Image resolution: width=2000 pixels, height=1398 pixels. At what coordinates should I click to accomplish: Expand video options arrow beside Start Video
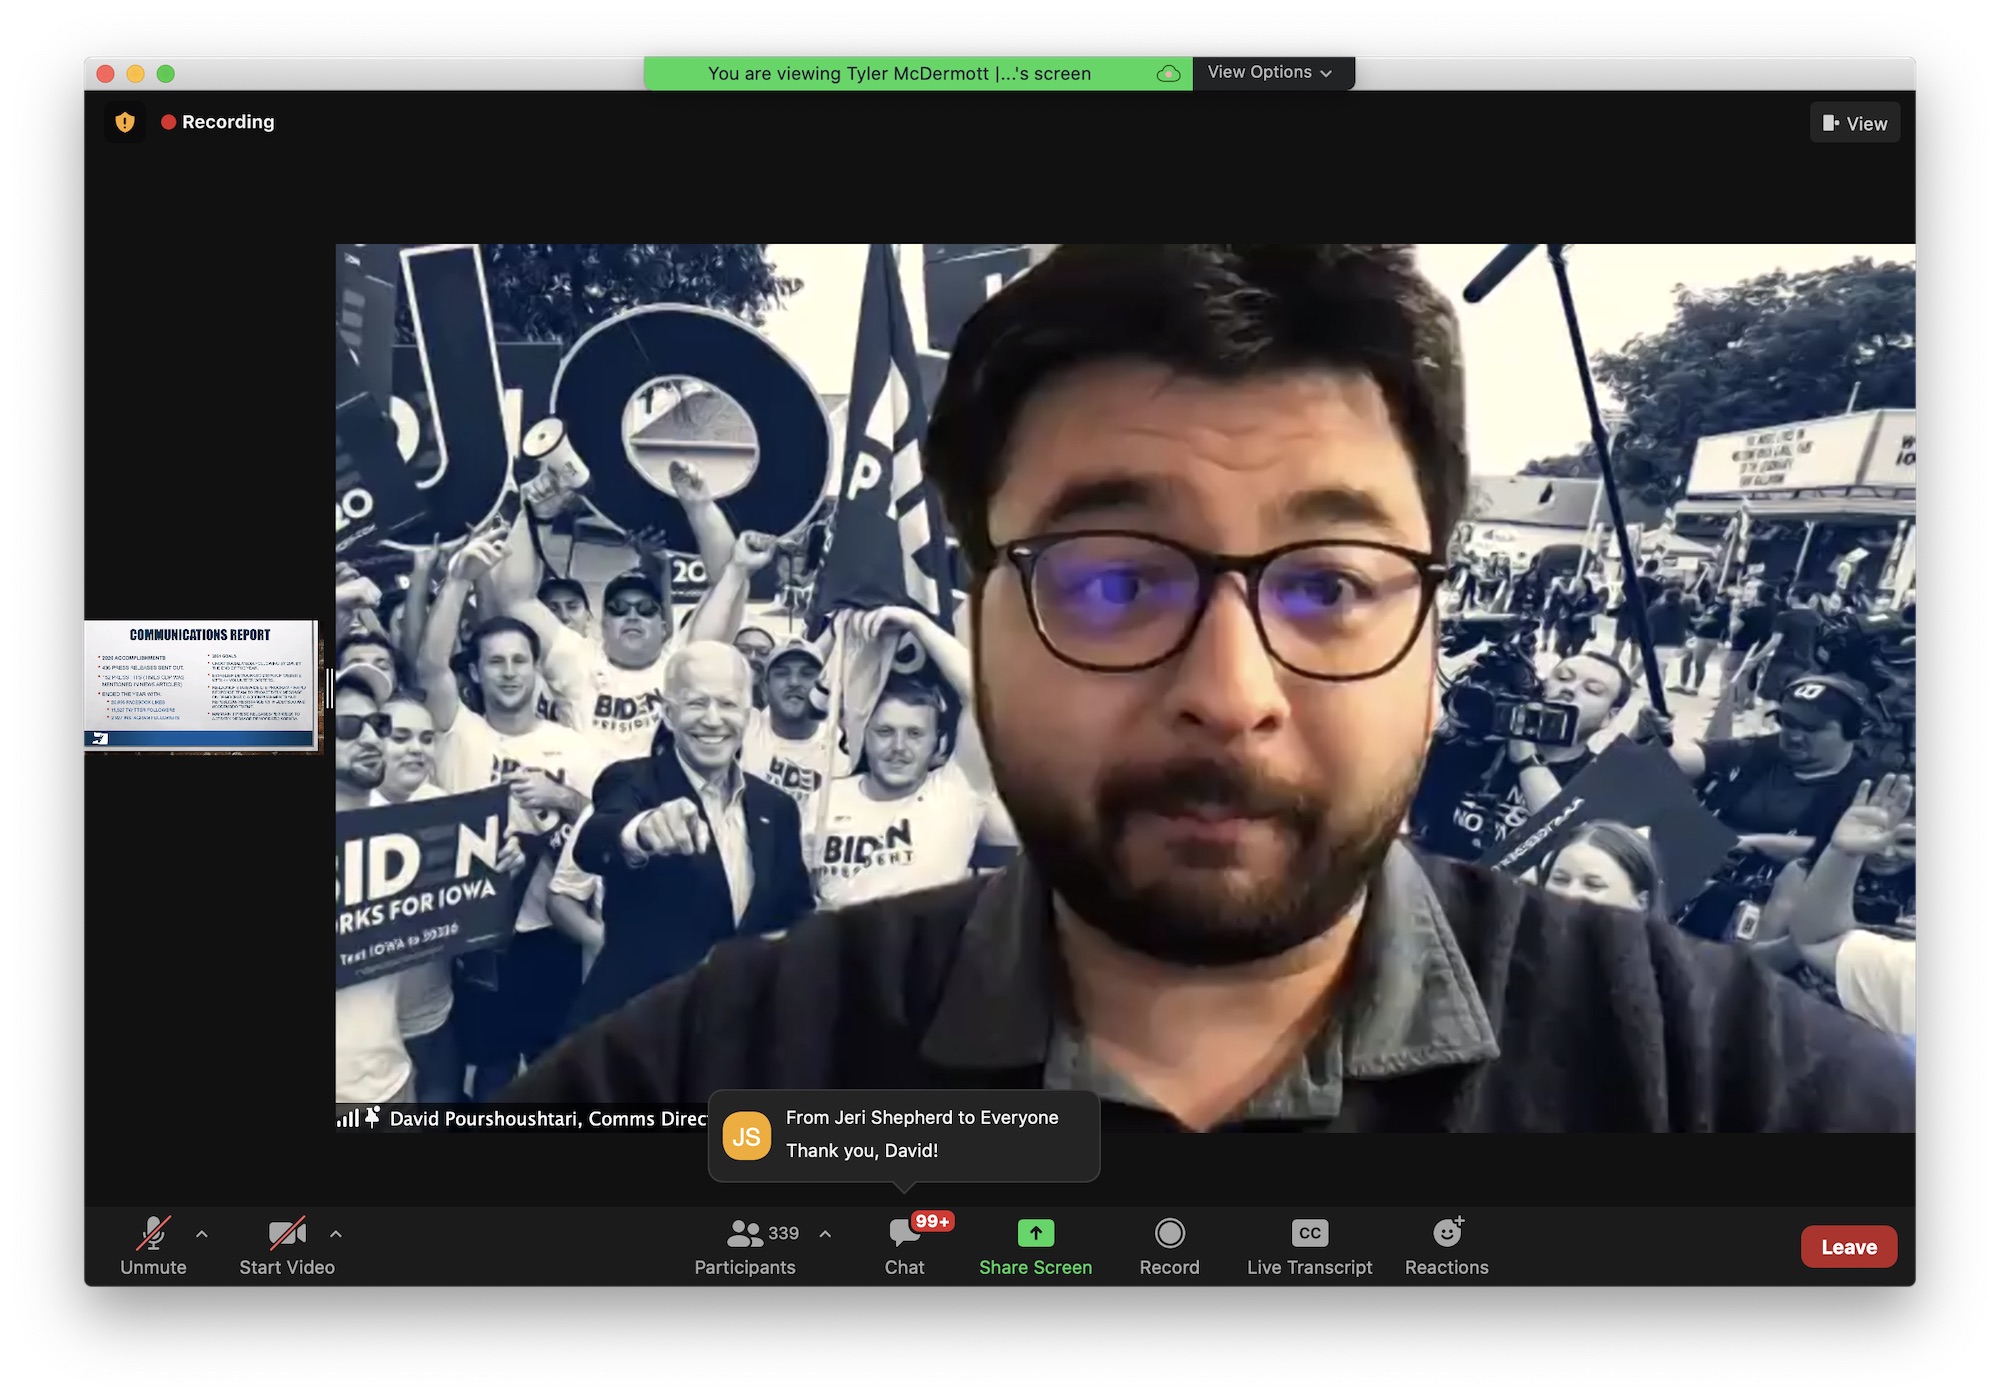tap(336, 1234)
